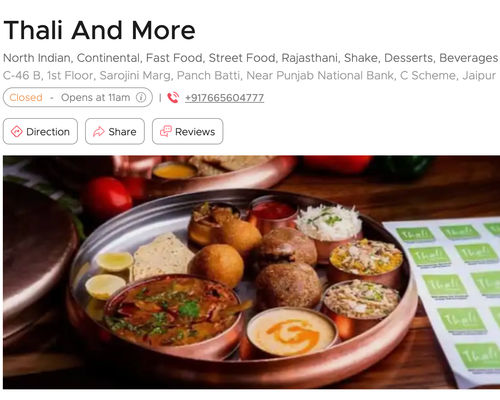
Task: Call phone number +917665604777
Action: click(224, 98)
